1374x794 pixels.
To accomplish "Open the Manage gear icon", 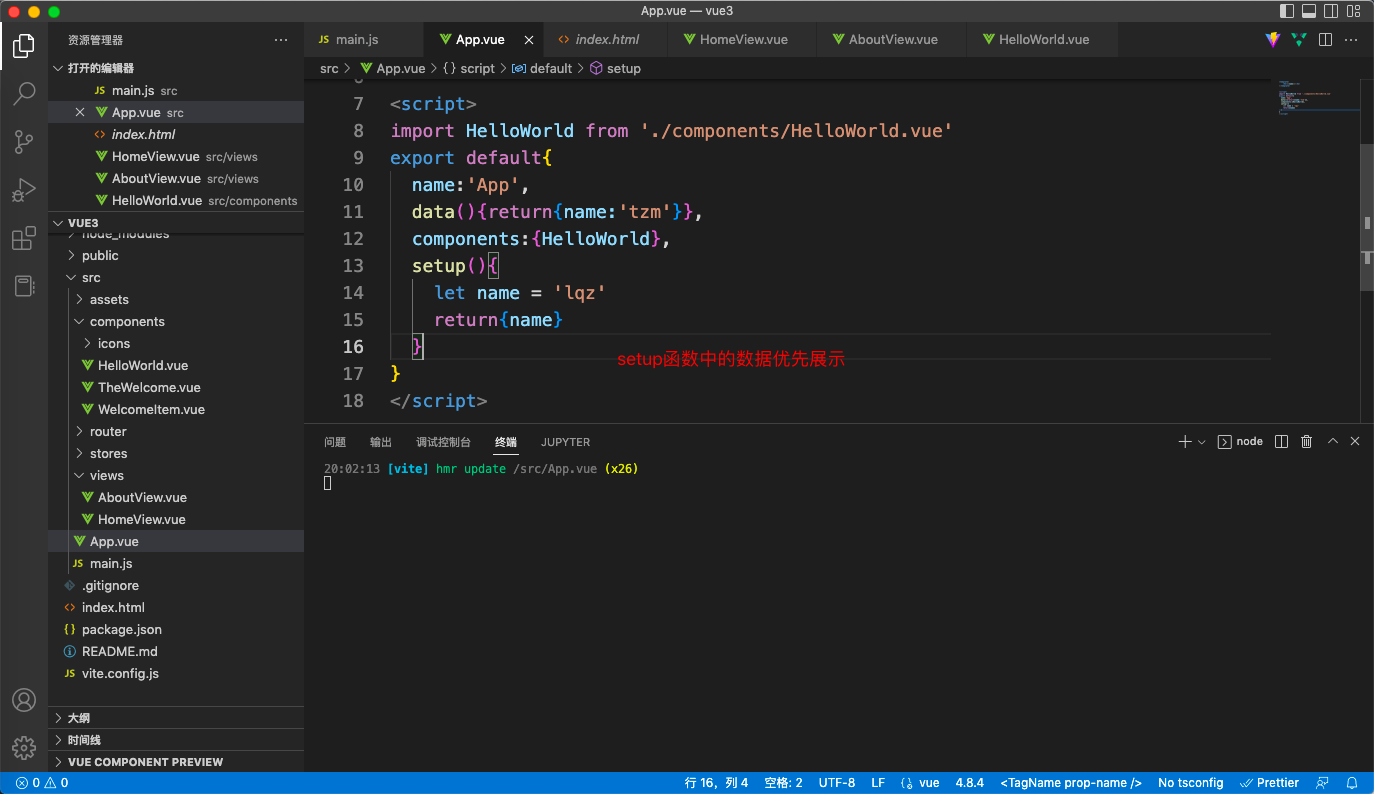I will coord(24,747).
